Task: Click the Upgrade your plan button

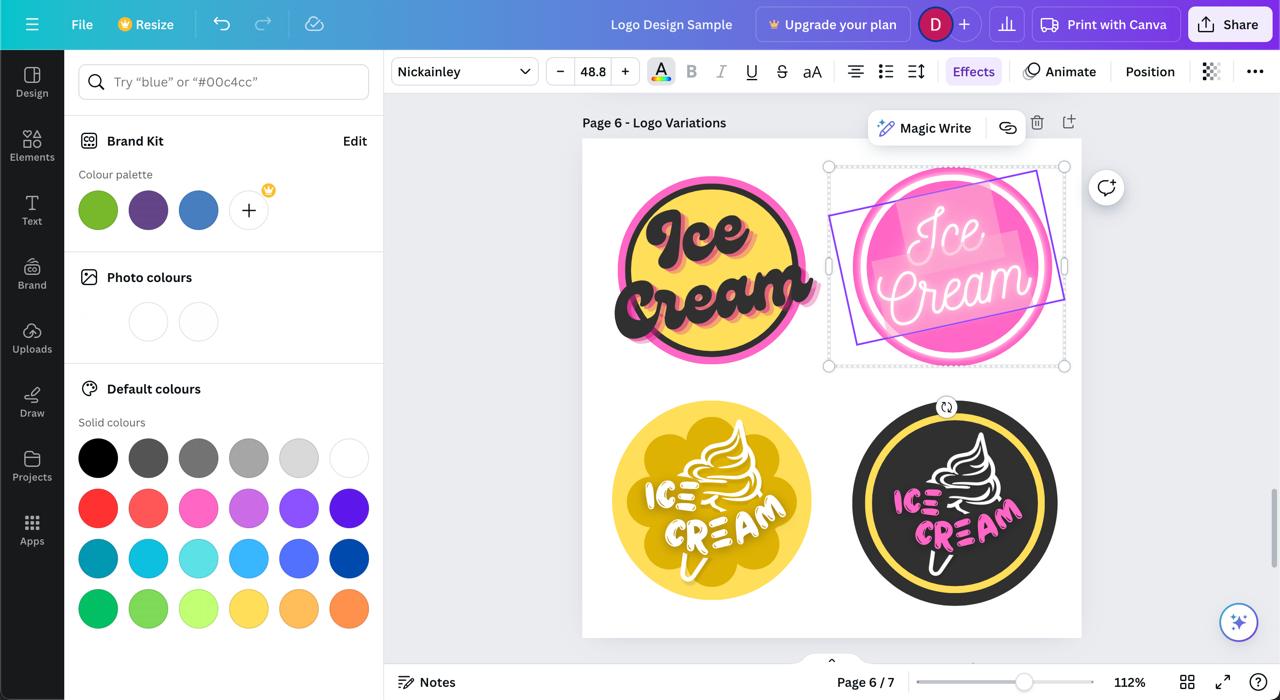Action: pyautogui.click(x=833, y=24)
